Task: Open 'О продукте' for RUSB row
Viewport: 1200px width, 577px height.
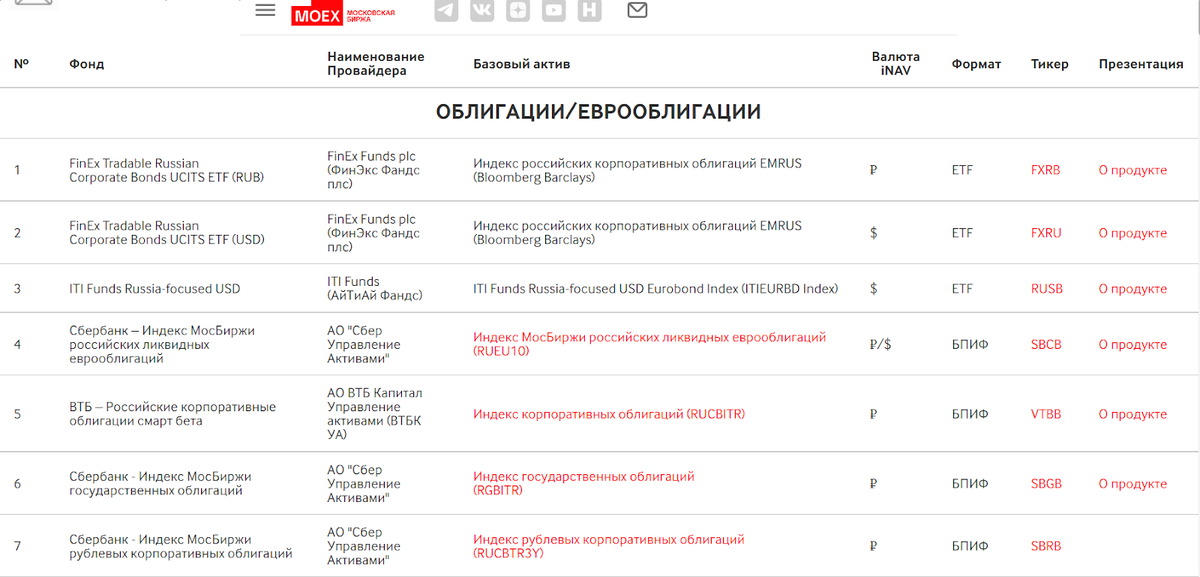Action: (x=1133, y=289)
